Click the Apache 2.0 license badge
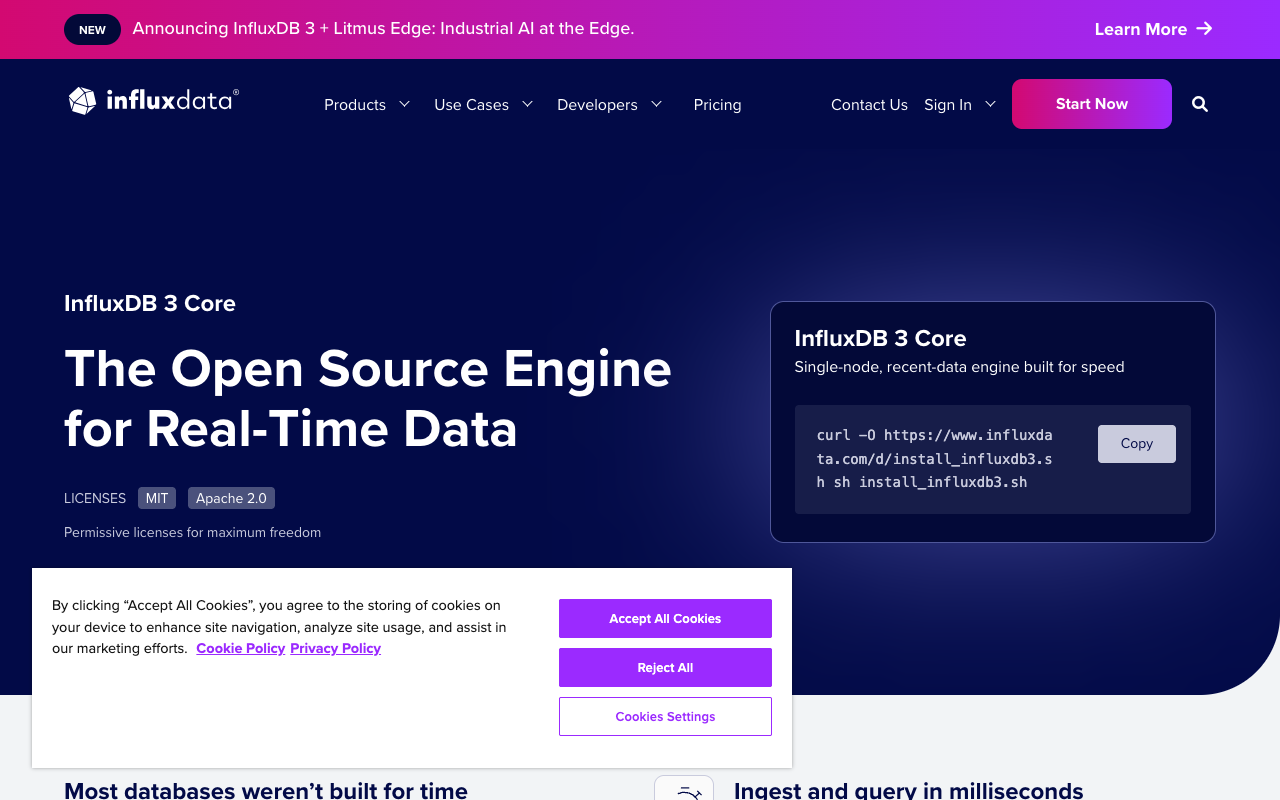1280x800 pixels. tap(231, 498)
